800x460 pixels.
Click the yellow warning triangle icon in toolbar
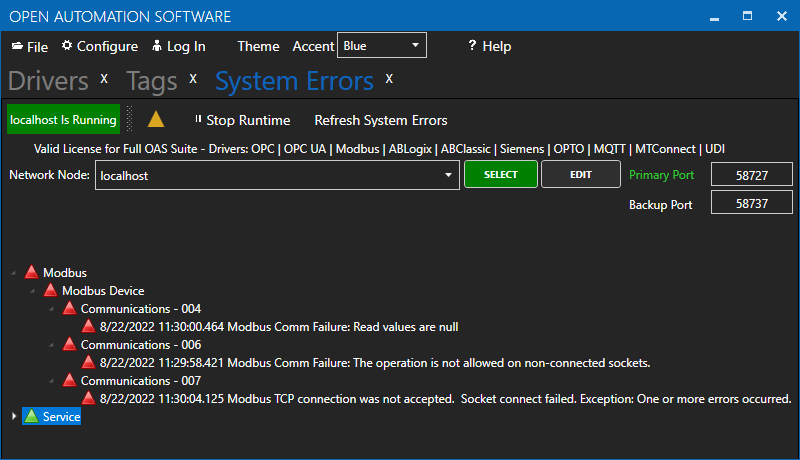[x=155, y=120]
